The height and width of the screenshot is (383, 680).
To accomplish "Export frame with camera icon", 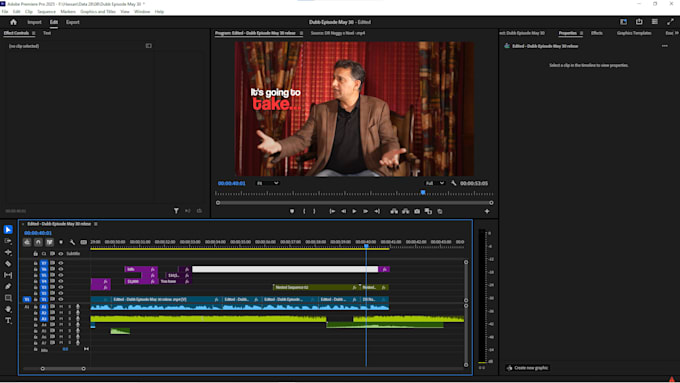I will click(417, 211).
